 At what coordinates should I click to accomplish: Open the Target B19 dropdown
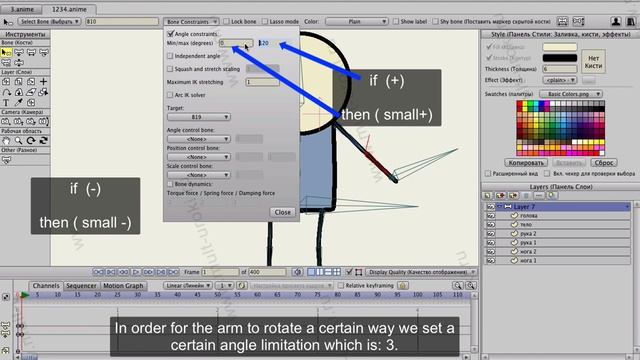coord(199,117)
